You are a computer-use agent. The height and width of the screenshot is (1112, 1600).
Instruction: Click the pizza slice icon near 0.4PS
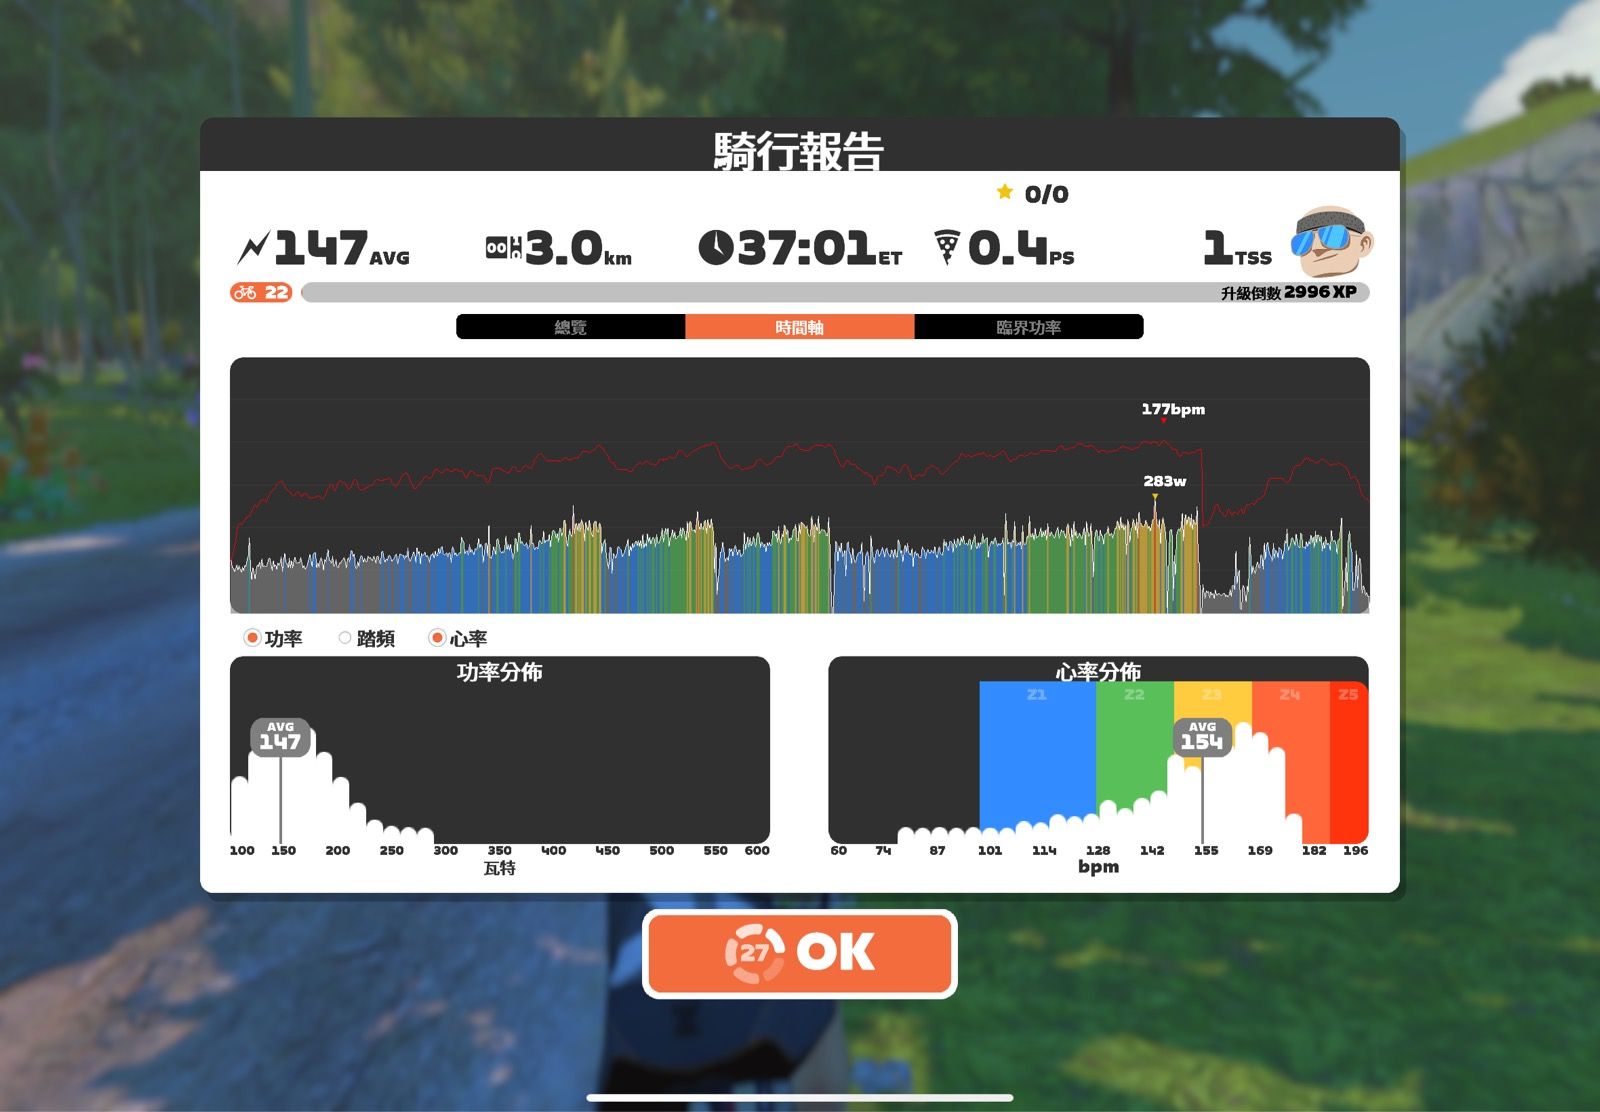(x=946, y=246)
